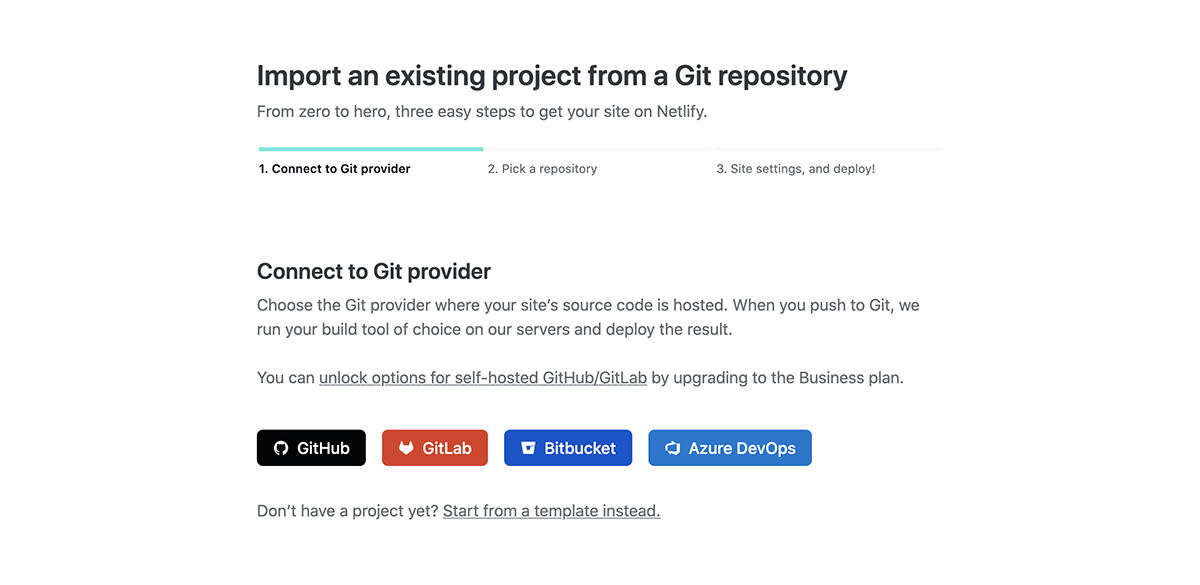1200x585 pixels.
Task: Click the grey progress bar above step three
Action: tap(828, 149)
